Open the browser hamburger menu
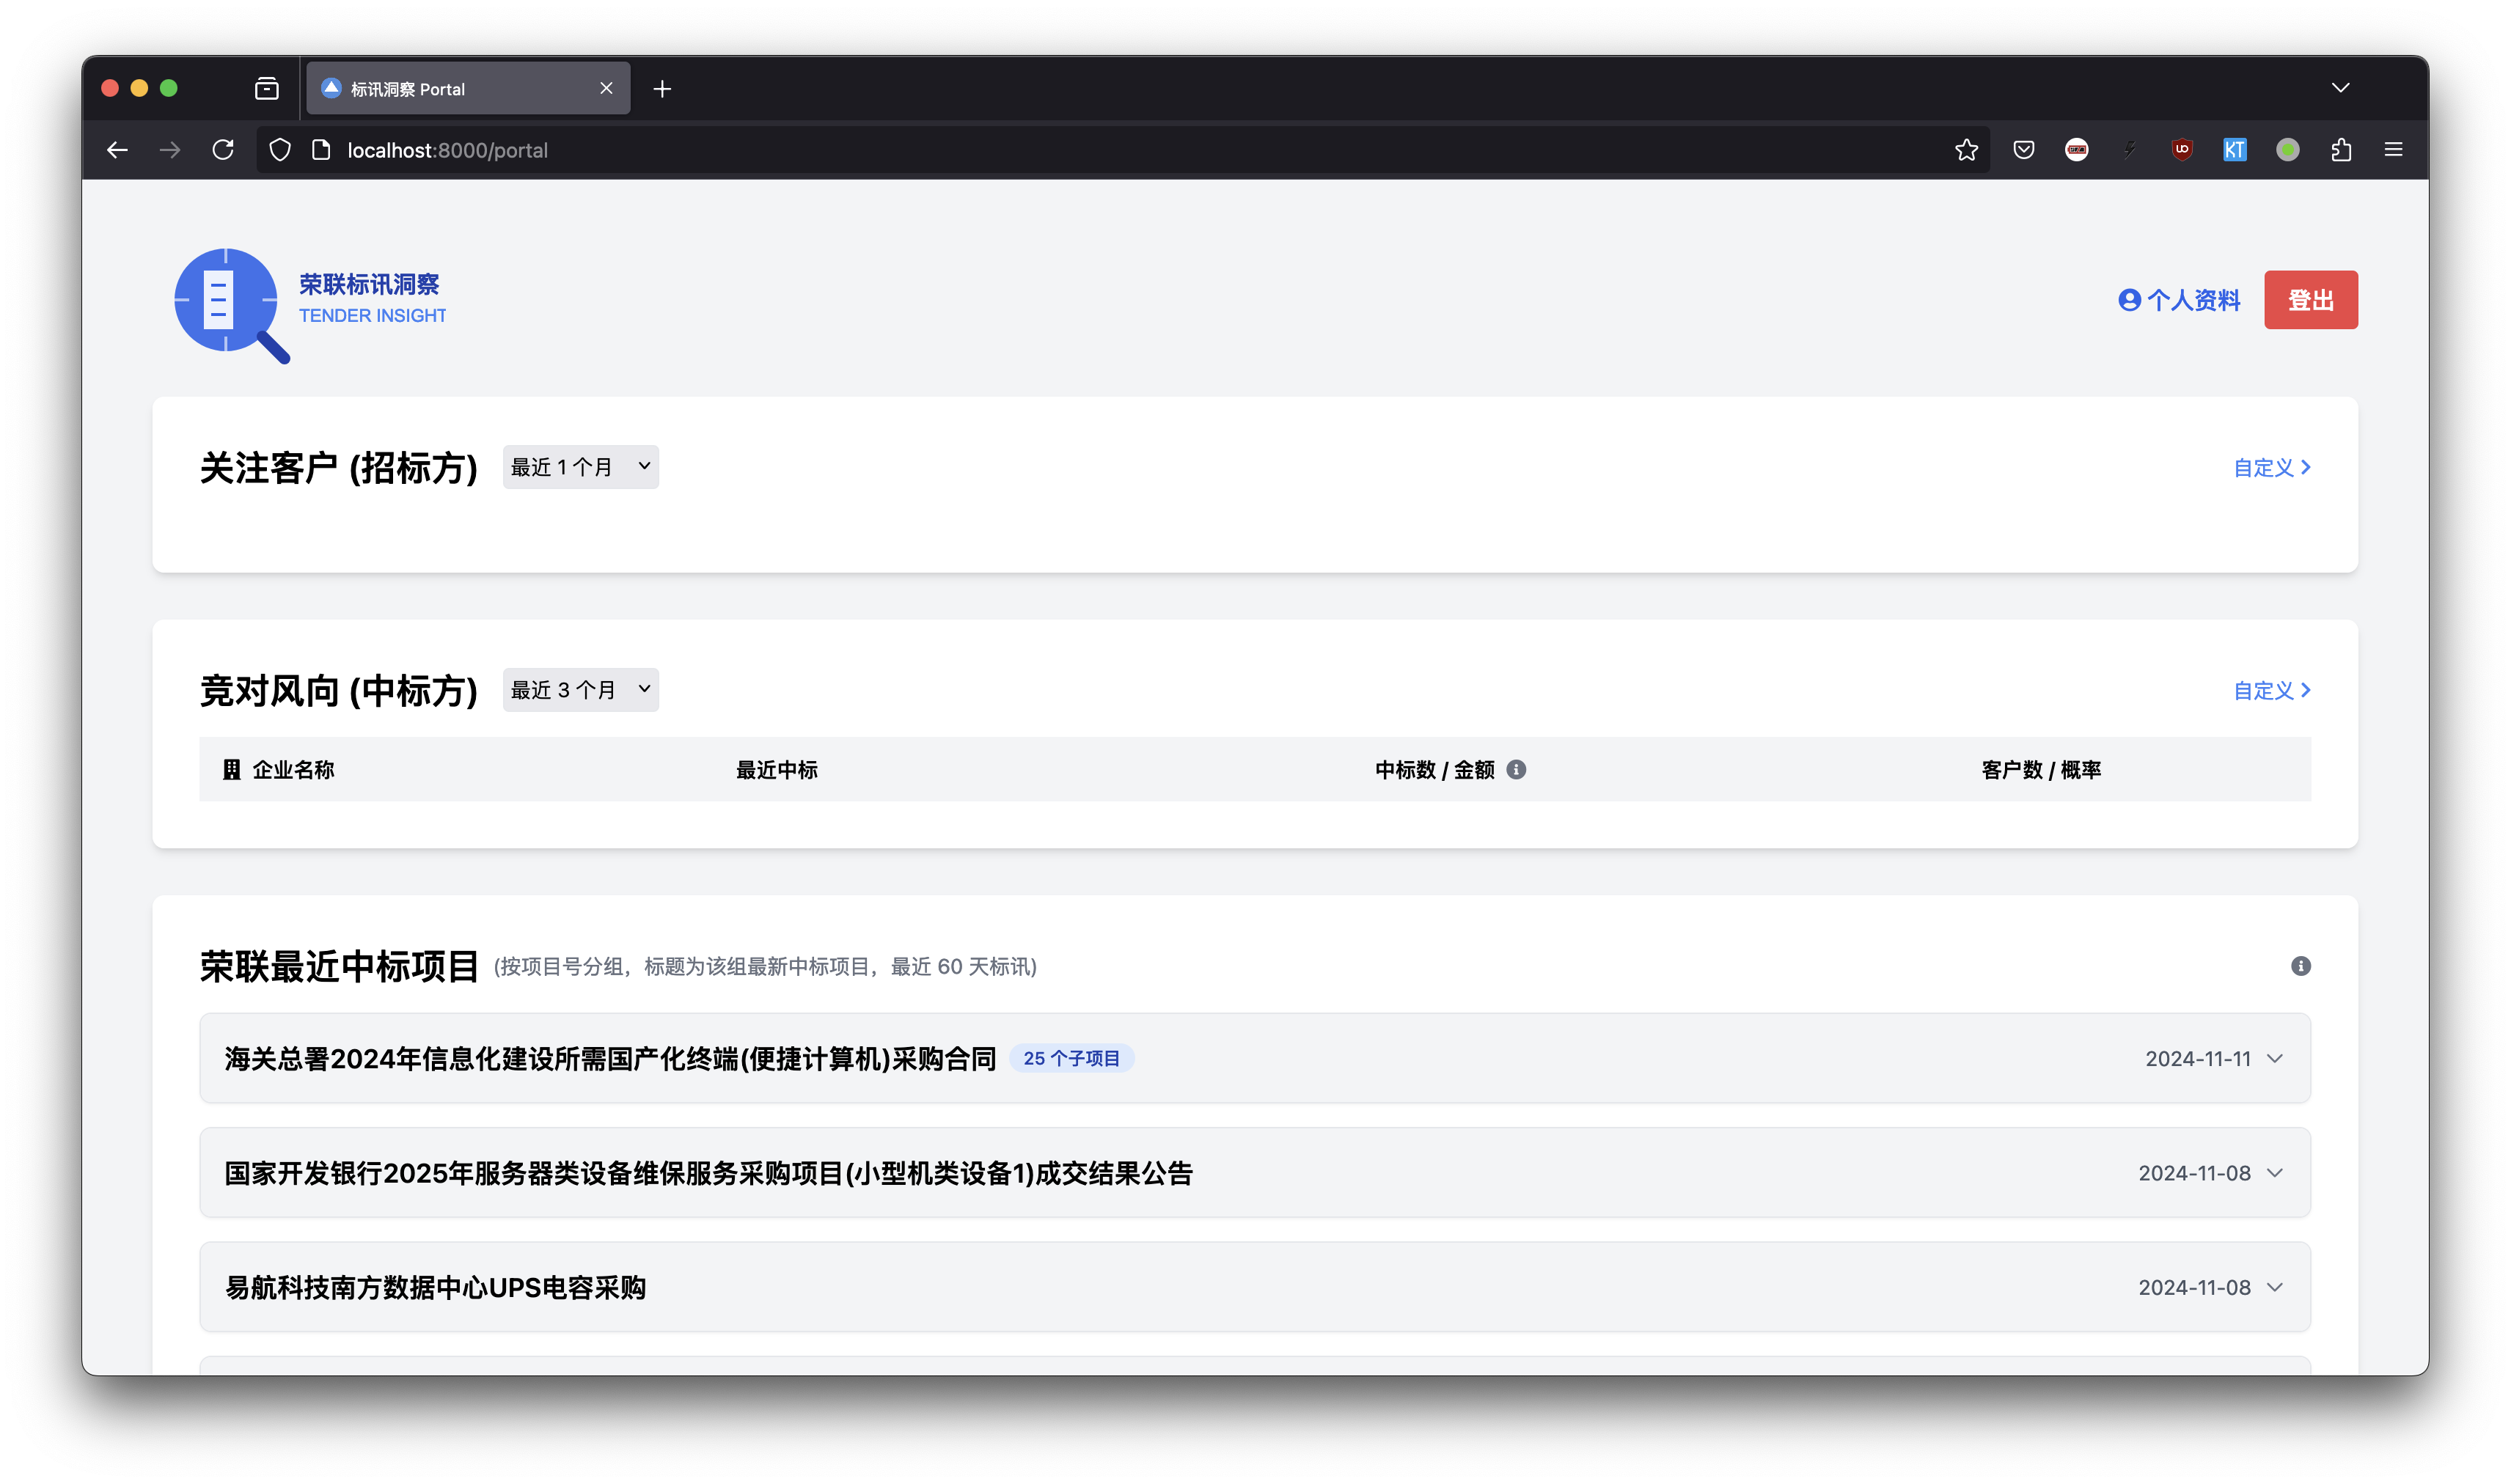The image size is (2511, 1484). click(2393, 150)
